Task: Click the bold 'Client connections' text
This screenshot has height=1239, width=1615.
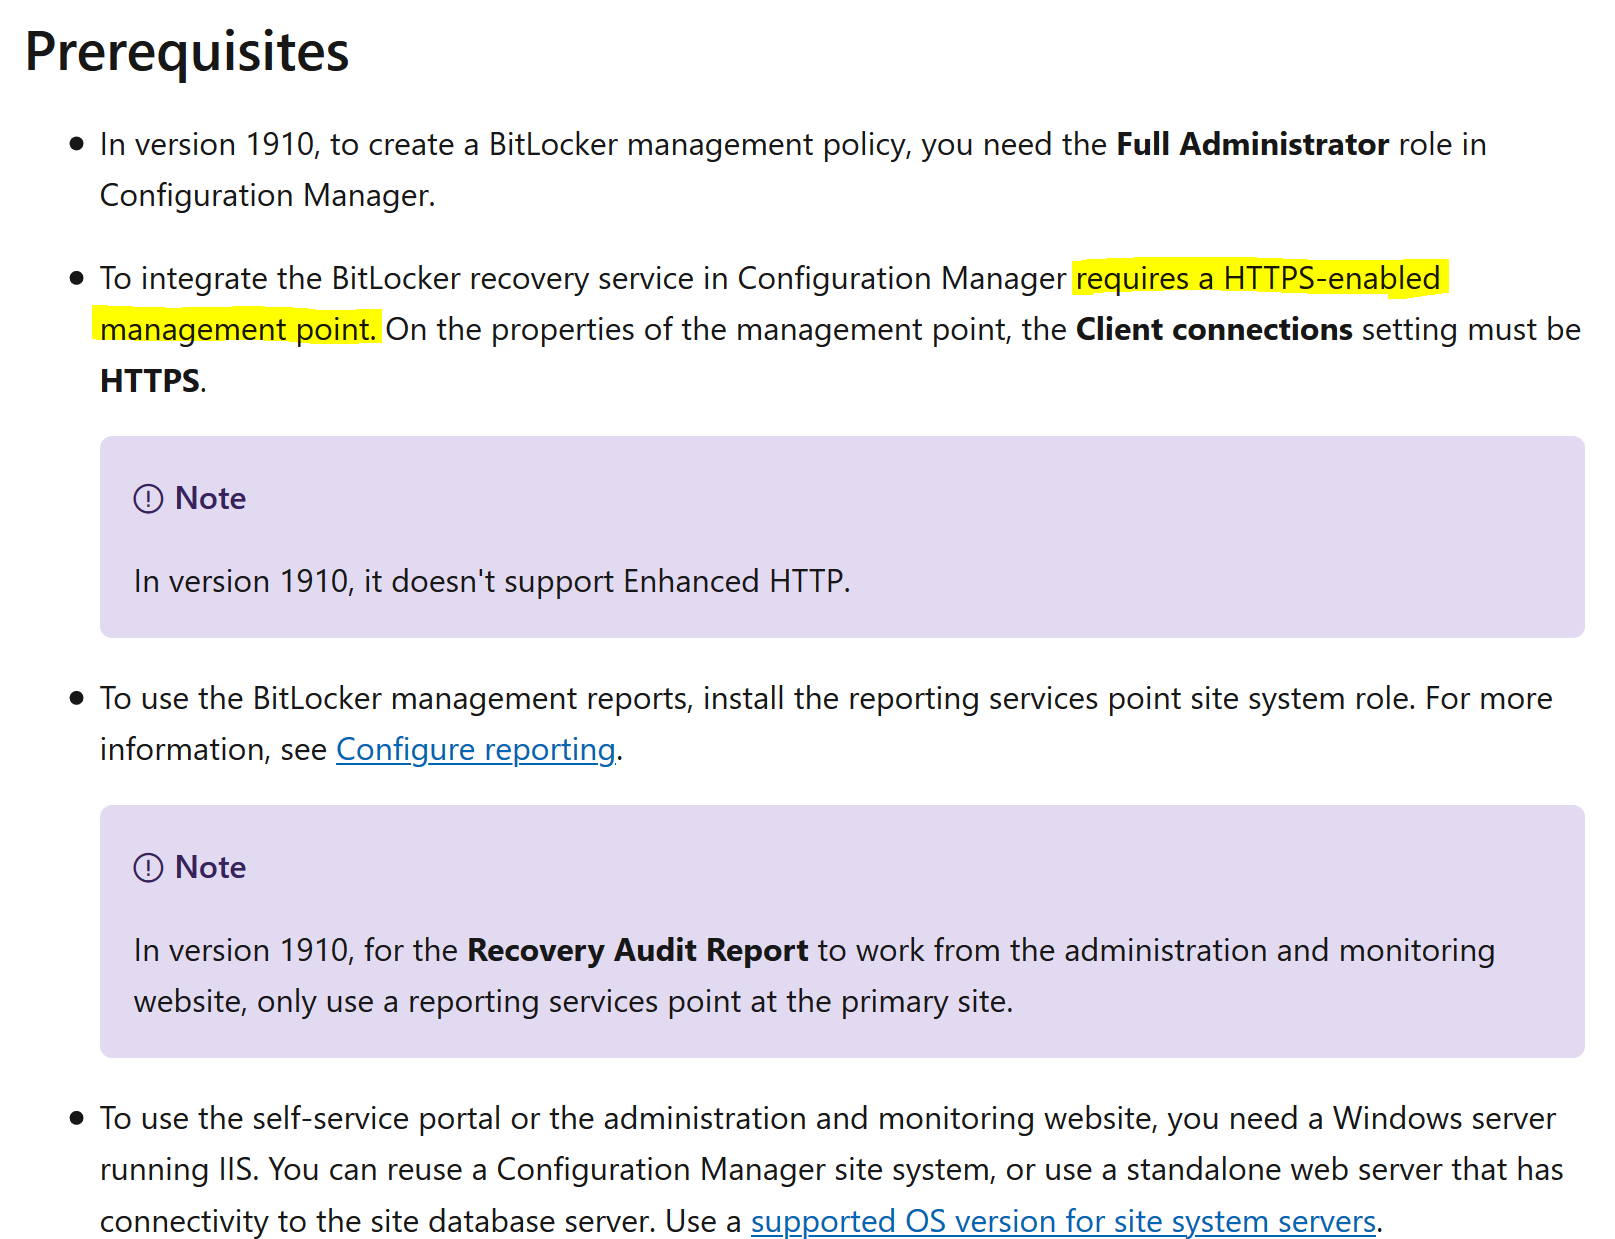Action: [1214, 329]
